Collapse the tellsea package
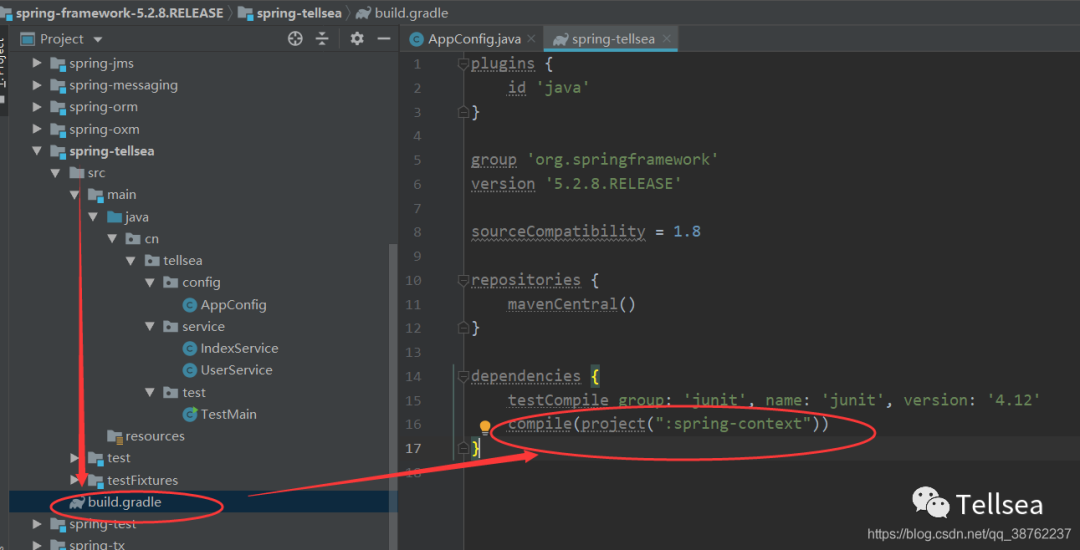1080x550 pixels. [130, 262]
